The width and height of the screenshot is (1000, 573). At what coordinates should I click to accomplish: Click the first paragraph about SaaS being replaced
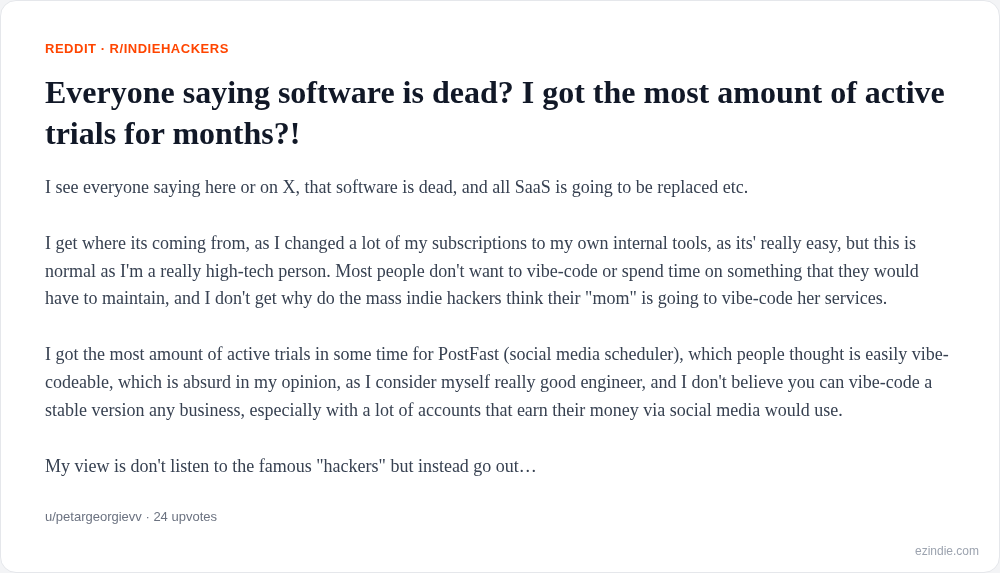click(396, 187)
